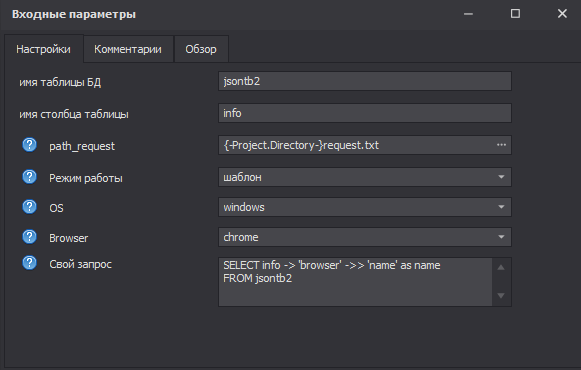581x370 pixels.
Task: Click the имя таблицы БД label
Action: (x=60, y=82)
